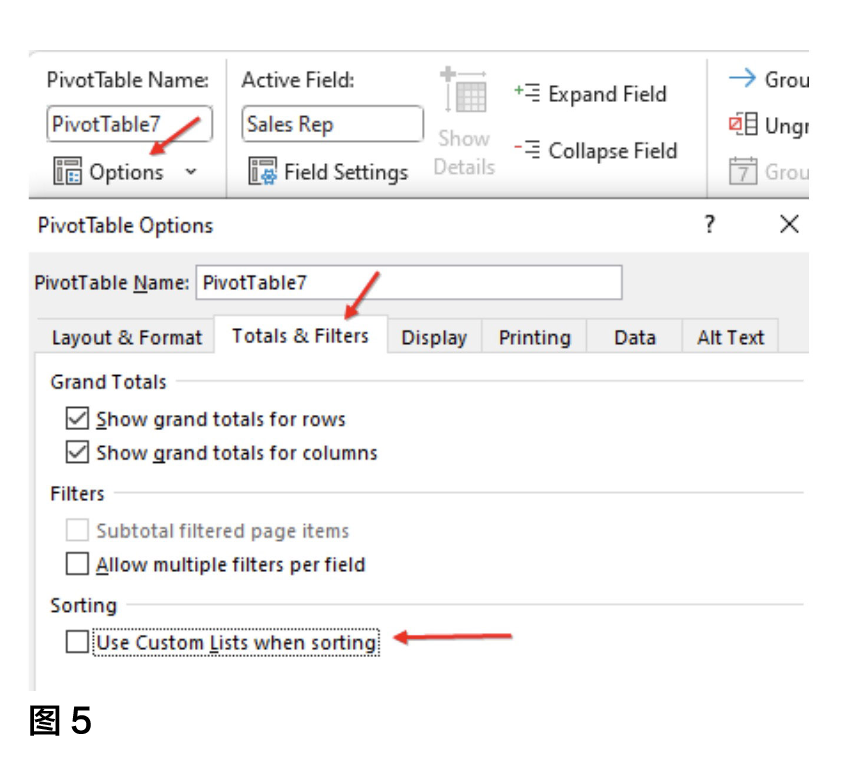Enable Allow multiple filters per field

pos(77,565)
